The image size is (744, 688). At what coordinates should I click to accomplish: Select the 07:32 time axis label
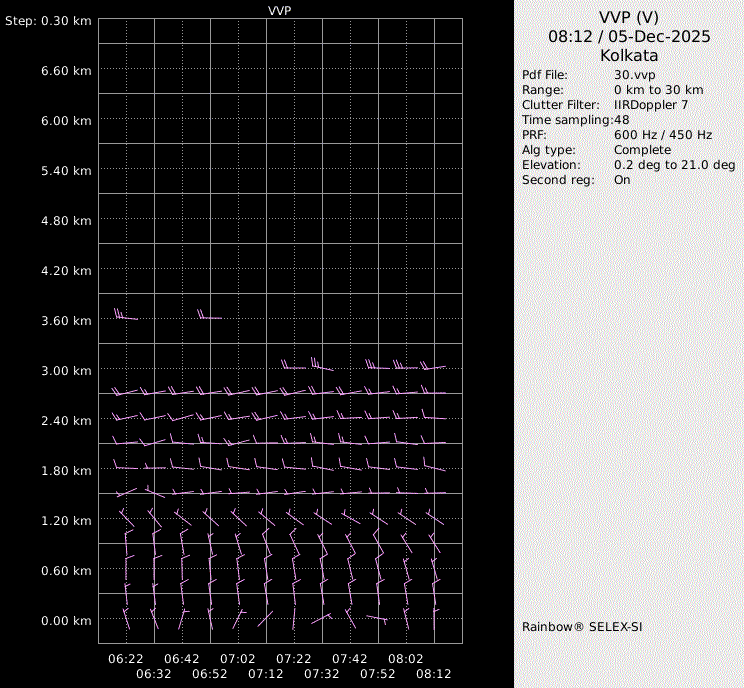pos(322,674)
